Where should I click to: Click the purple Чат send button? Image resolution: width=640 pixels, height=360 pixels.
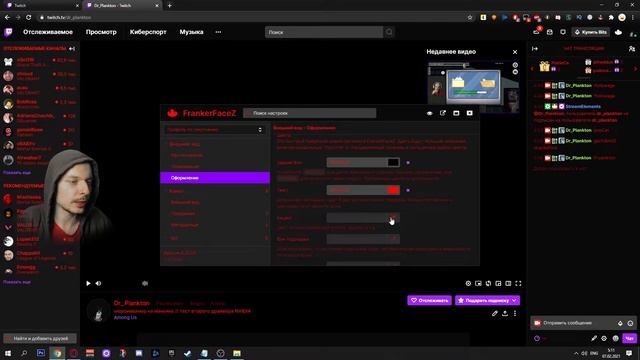(x=629, y=338)
